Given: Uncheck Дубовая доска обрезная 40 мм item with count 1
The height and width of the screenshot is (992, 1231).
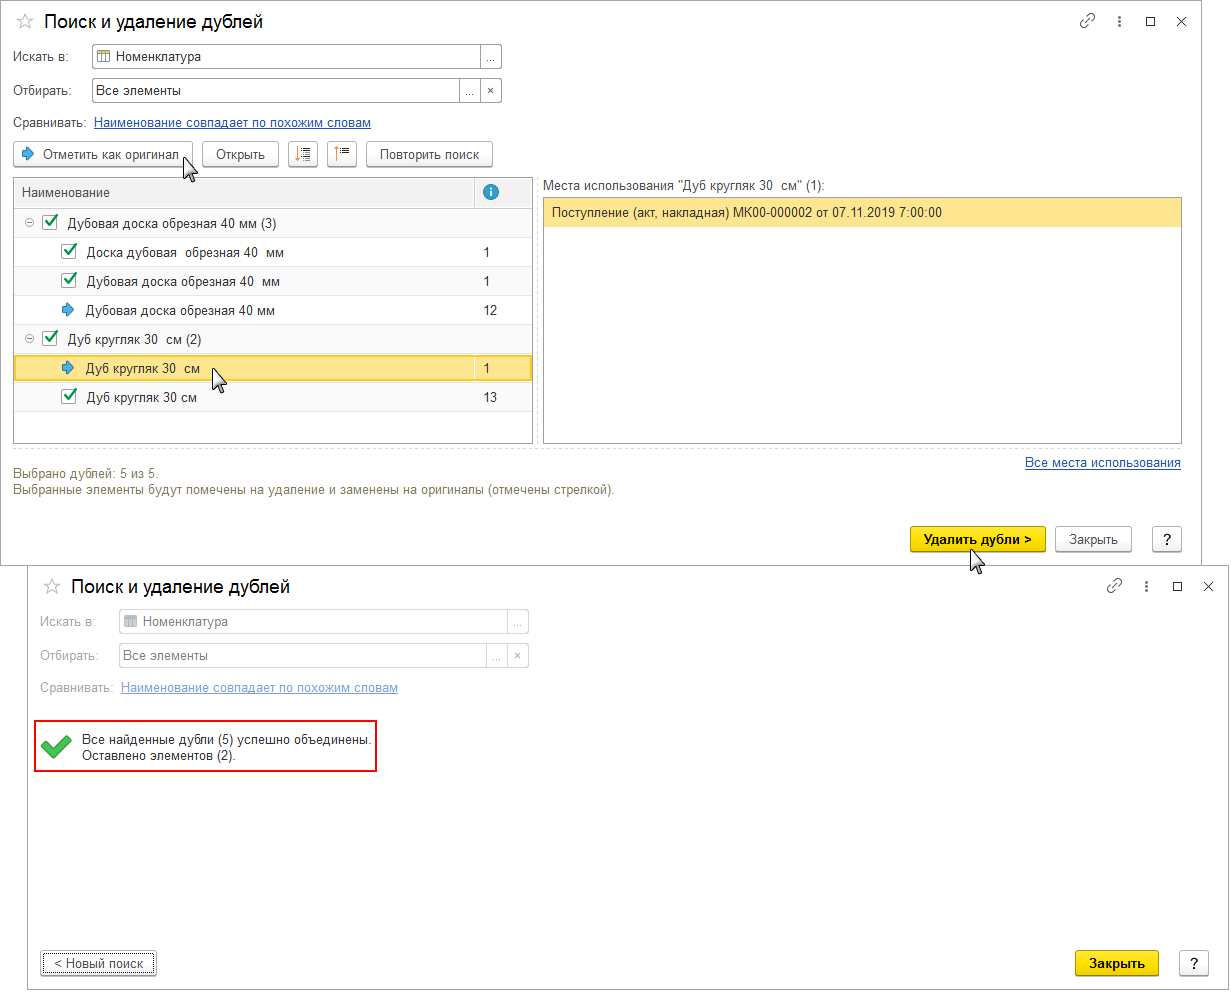Looking at the screenshot, I should point(69,281).
